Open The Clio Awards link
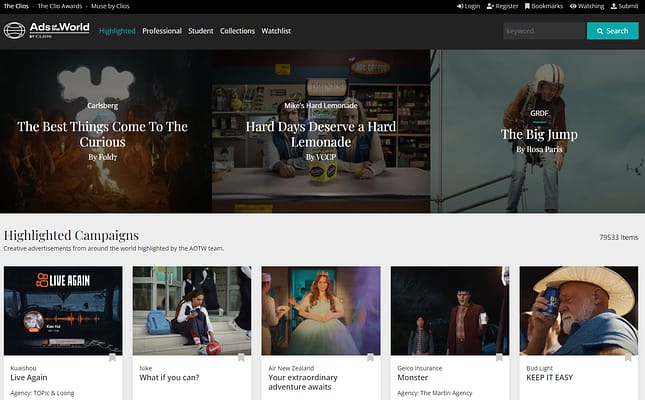 (x=60, y=6)
